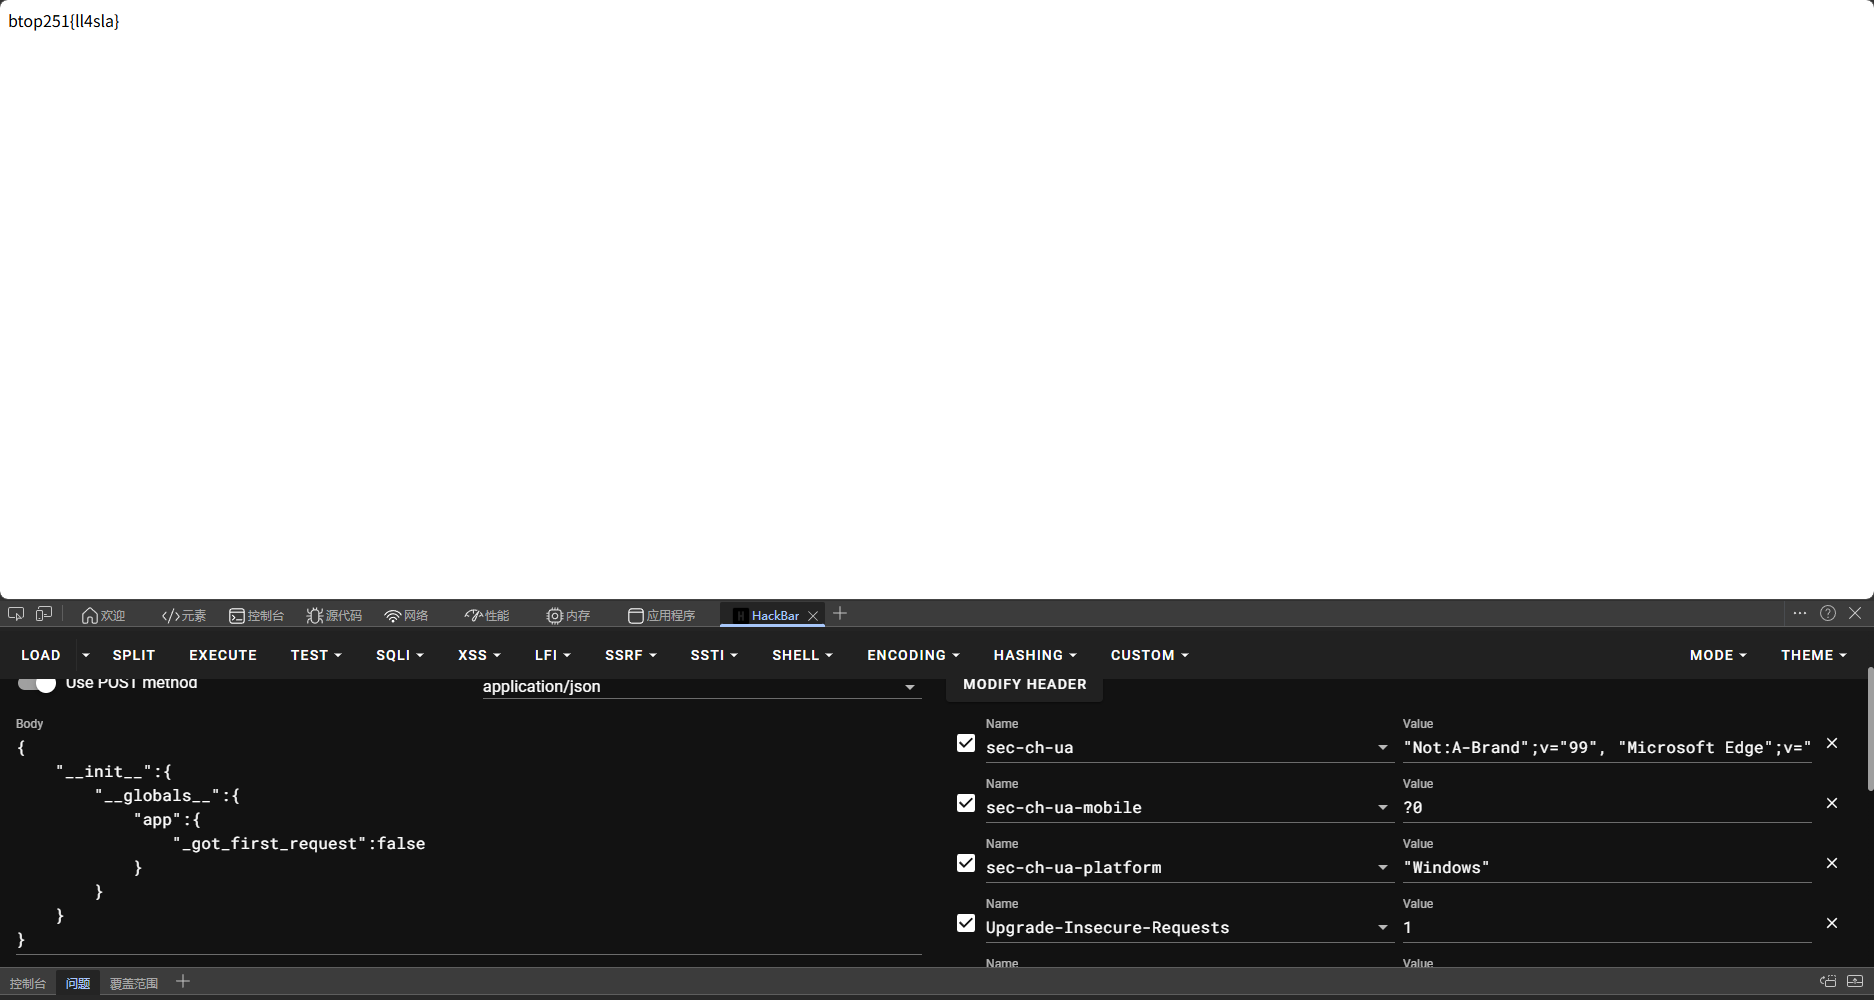The image size is (1874, 1000).
Task: Open the HASHING menu
Action: click(1035, 655)
